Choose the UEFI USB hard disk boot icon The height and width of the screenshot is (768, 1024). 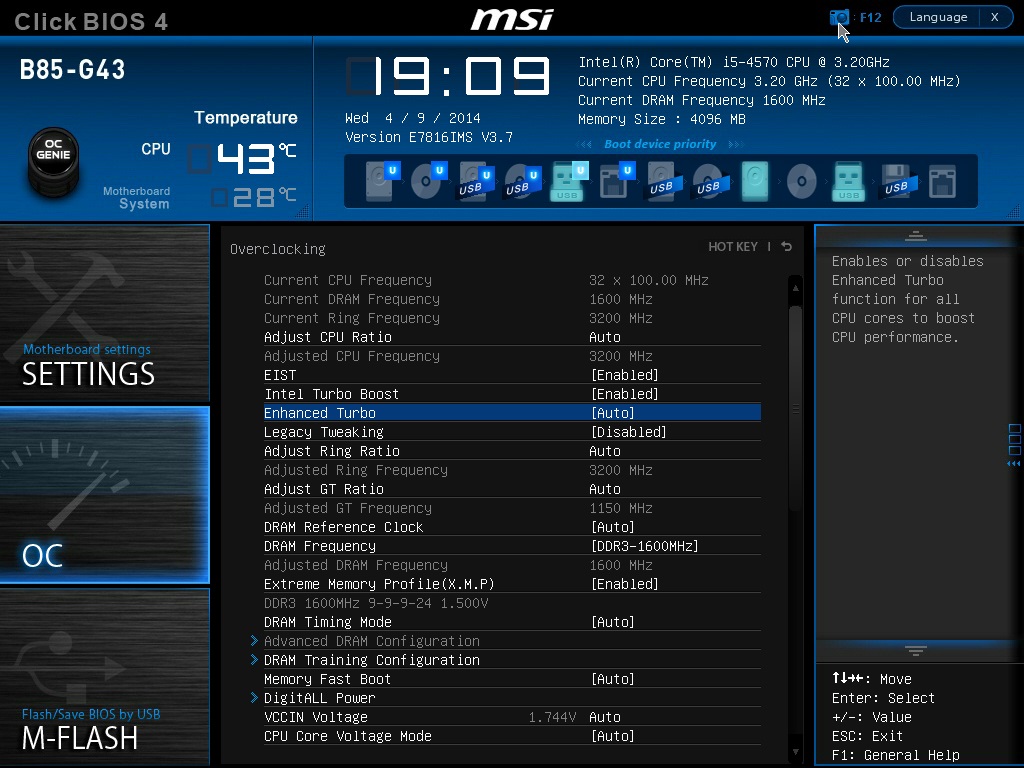(x=475, y=181)
